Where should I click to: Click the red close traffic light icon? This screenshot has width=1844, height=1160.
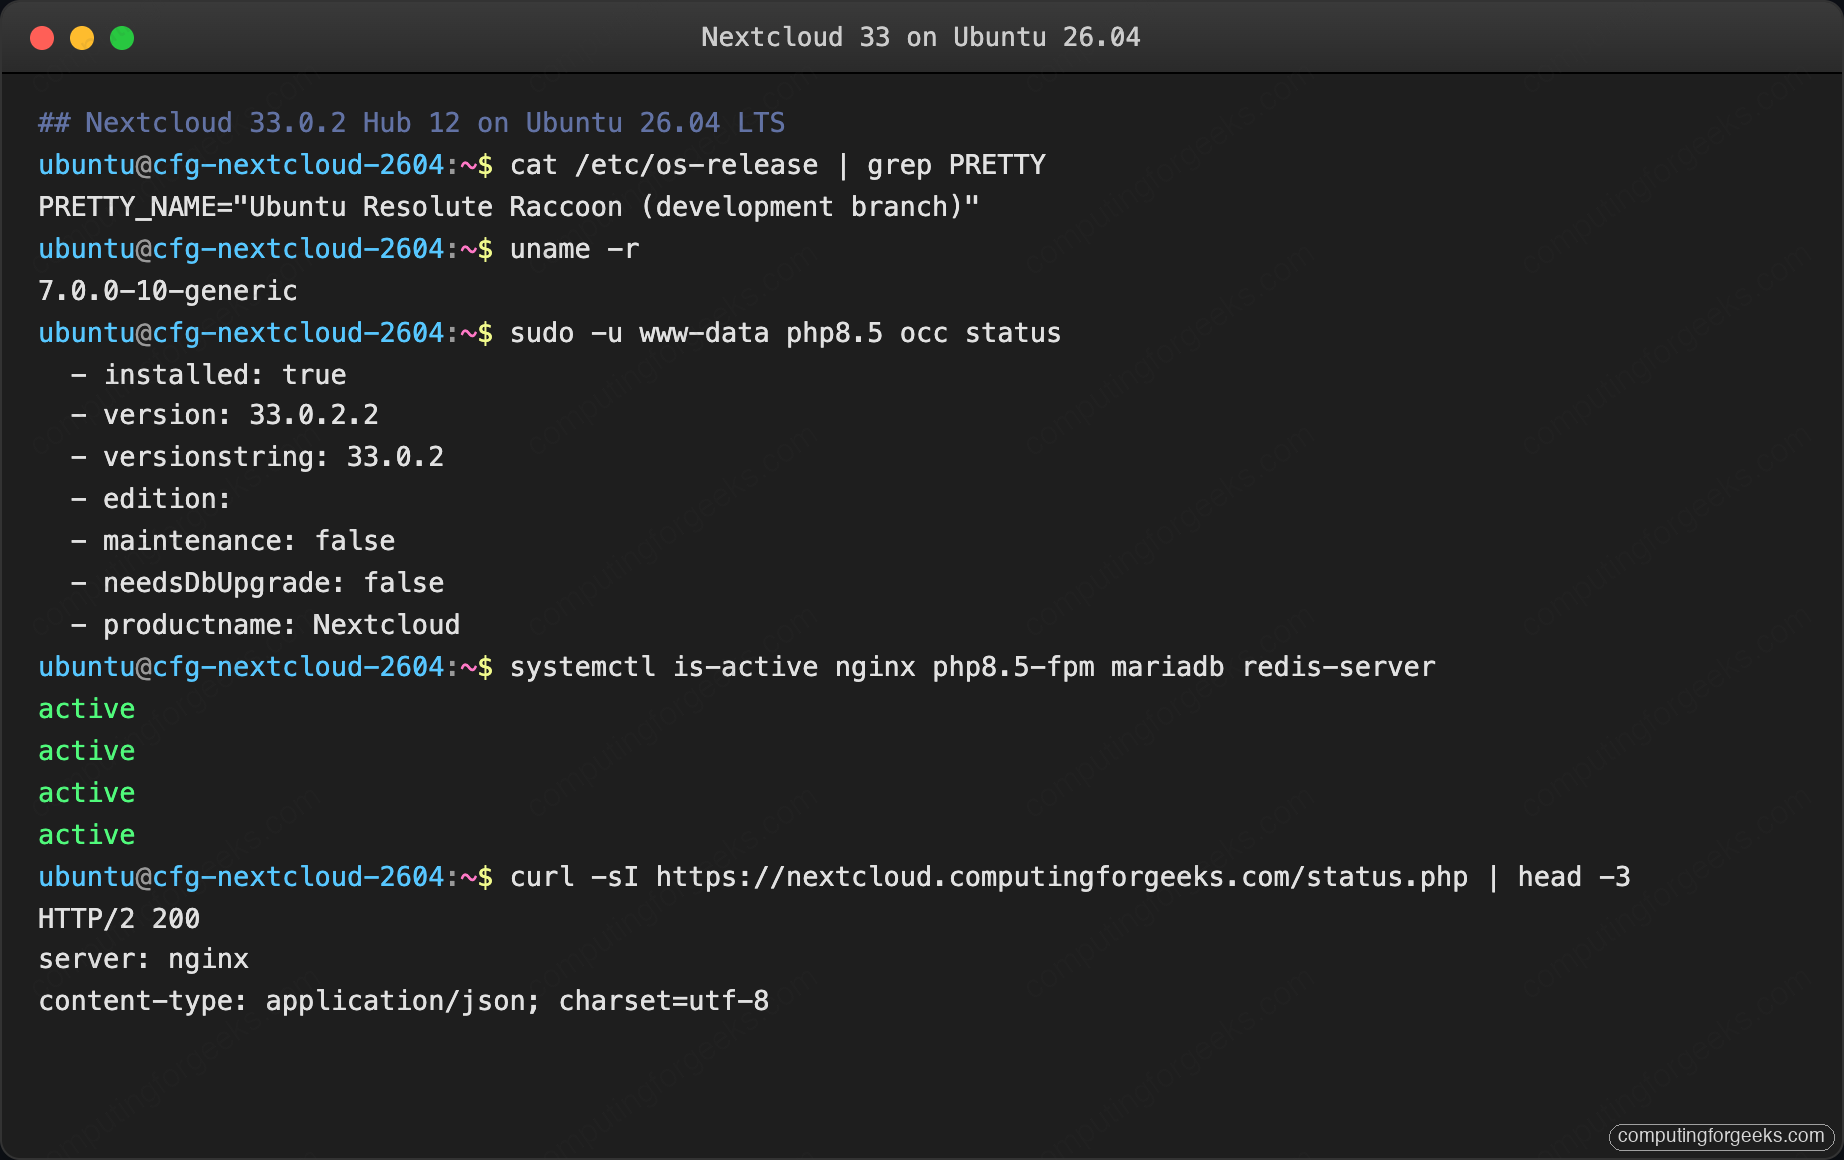pos(41,37)
